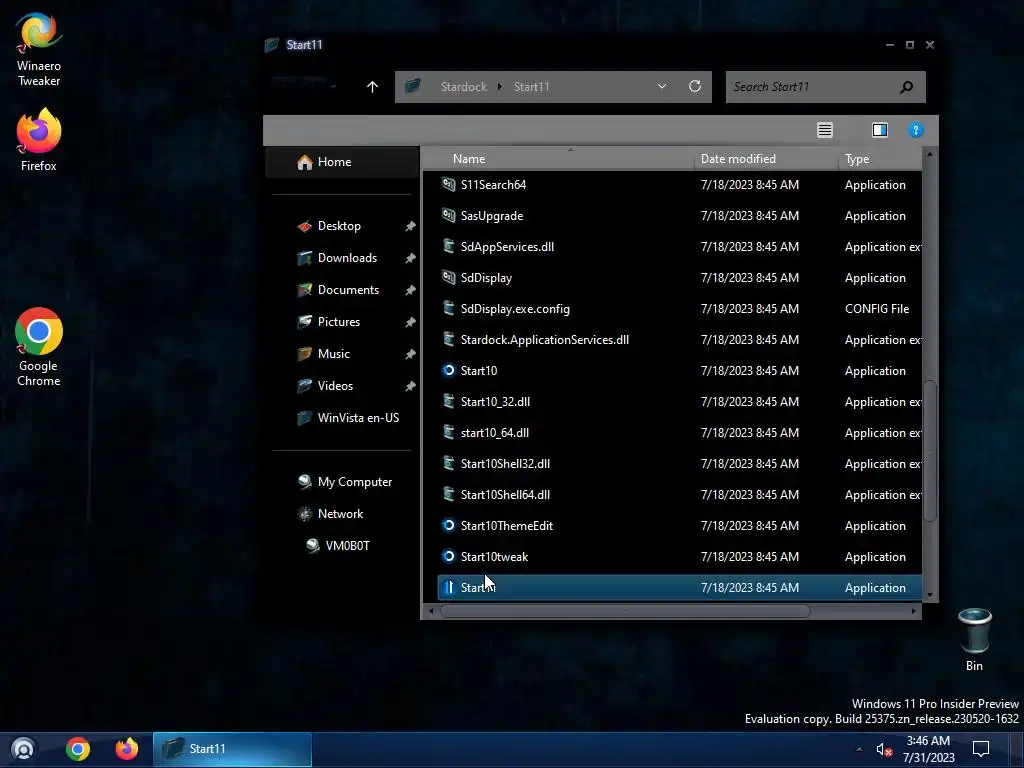Unpin Documents using its pin icon
This screenshot has width=1024, height=768.
410,290
